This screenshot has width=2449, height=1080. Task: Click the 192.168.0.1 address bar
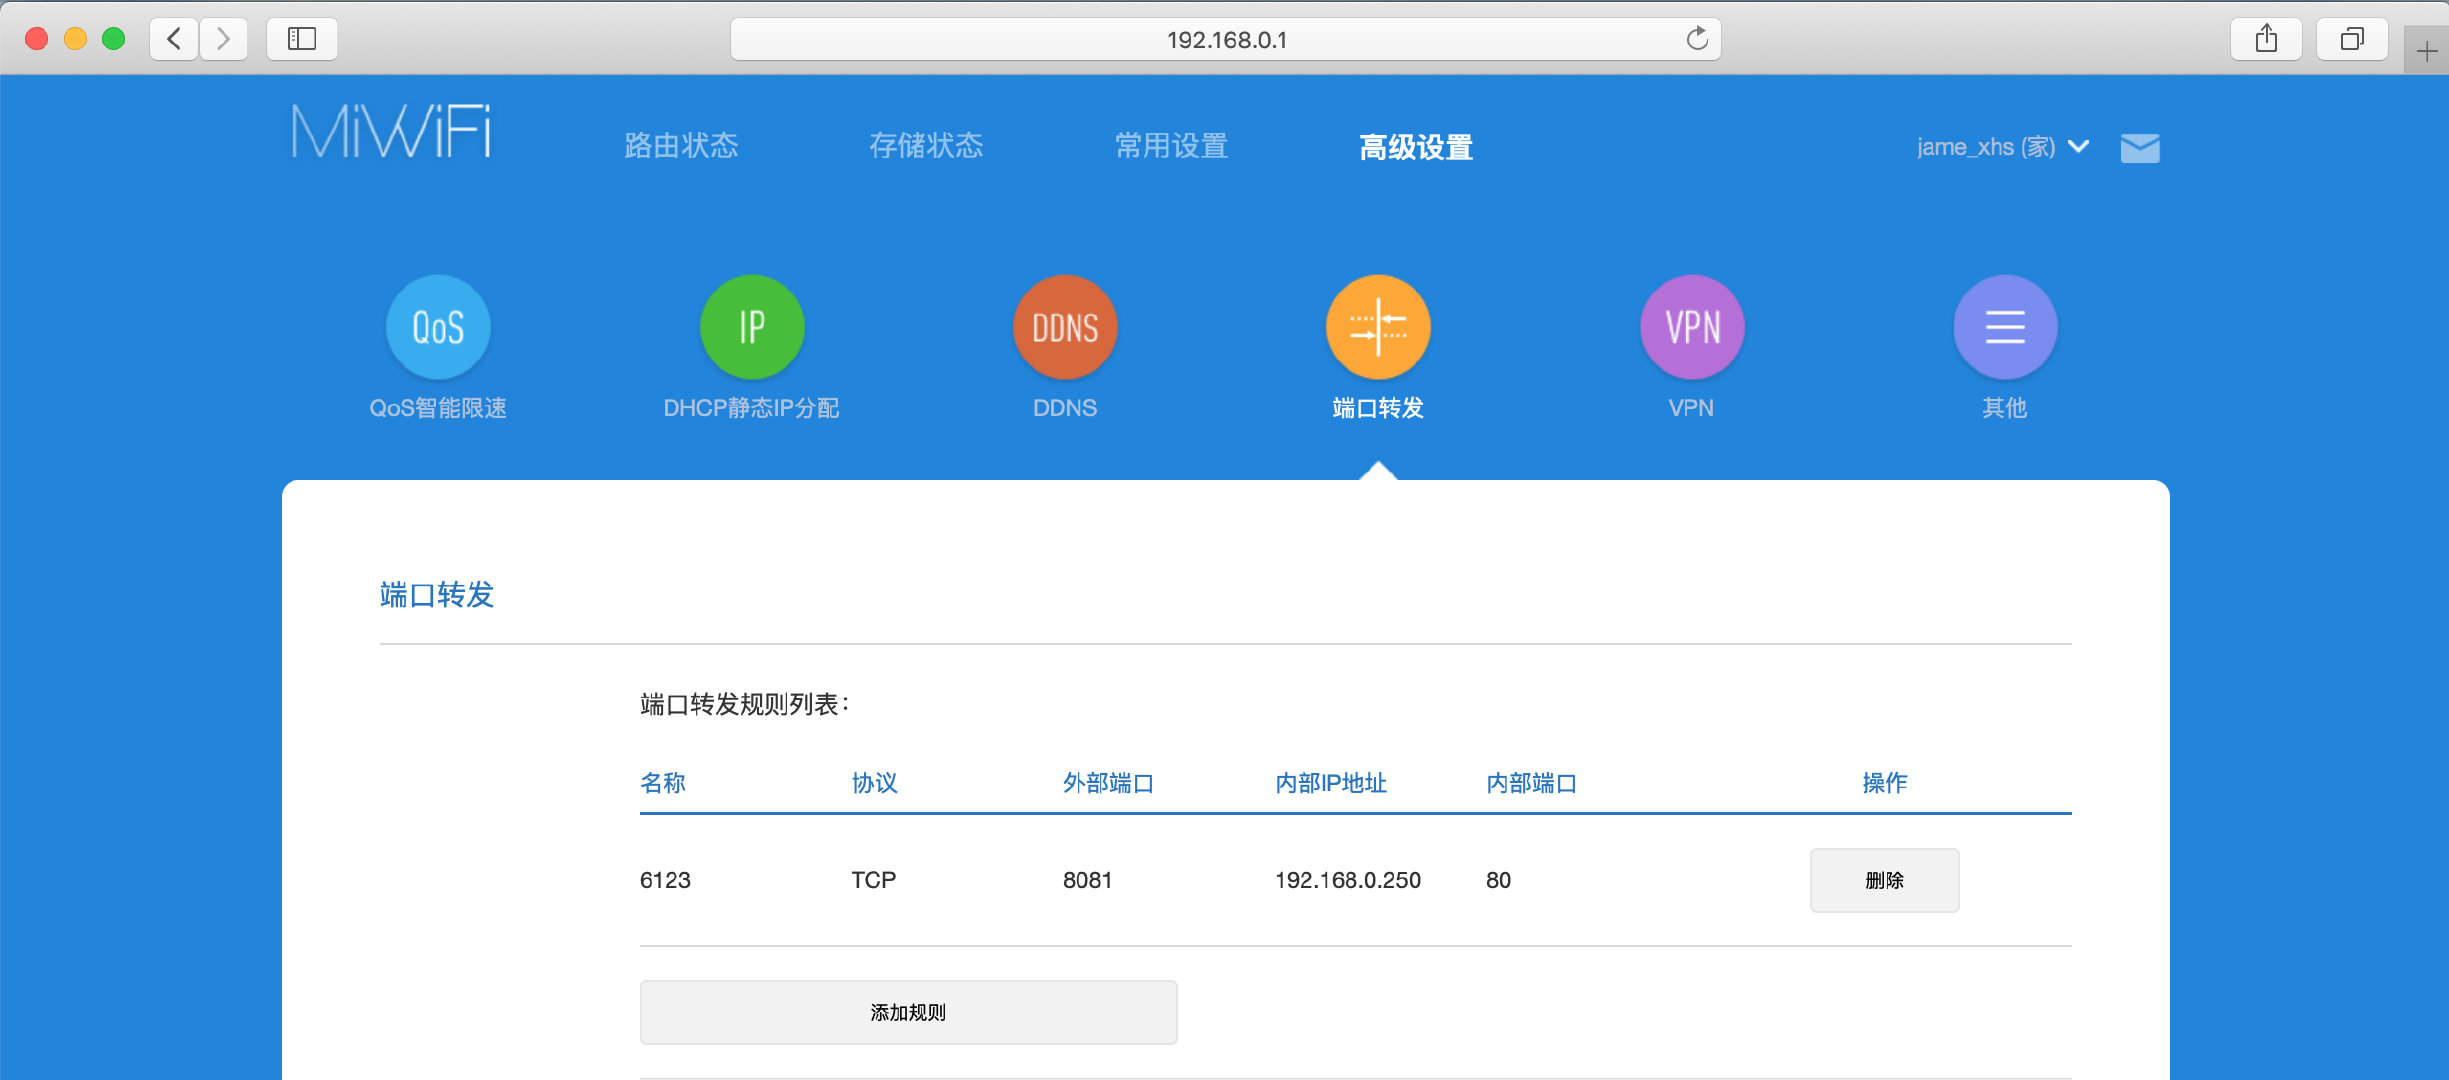[x=1226, y=39]
